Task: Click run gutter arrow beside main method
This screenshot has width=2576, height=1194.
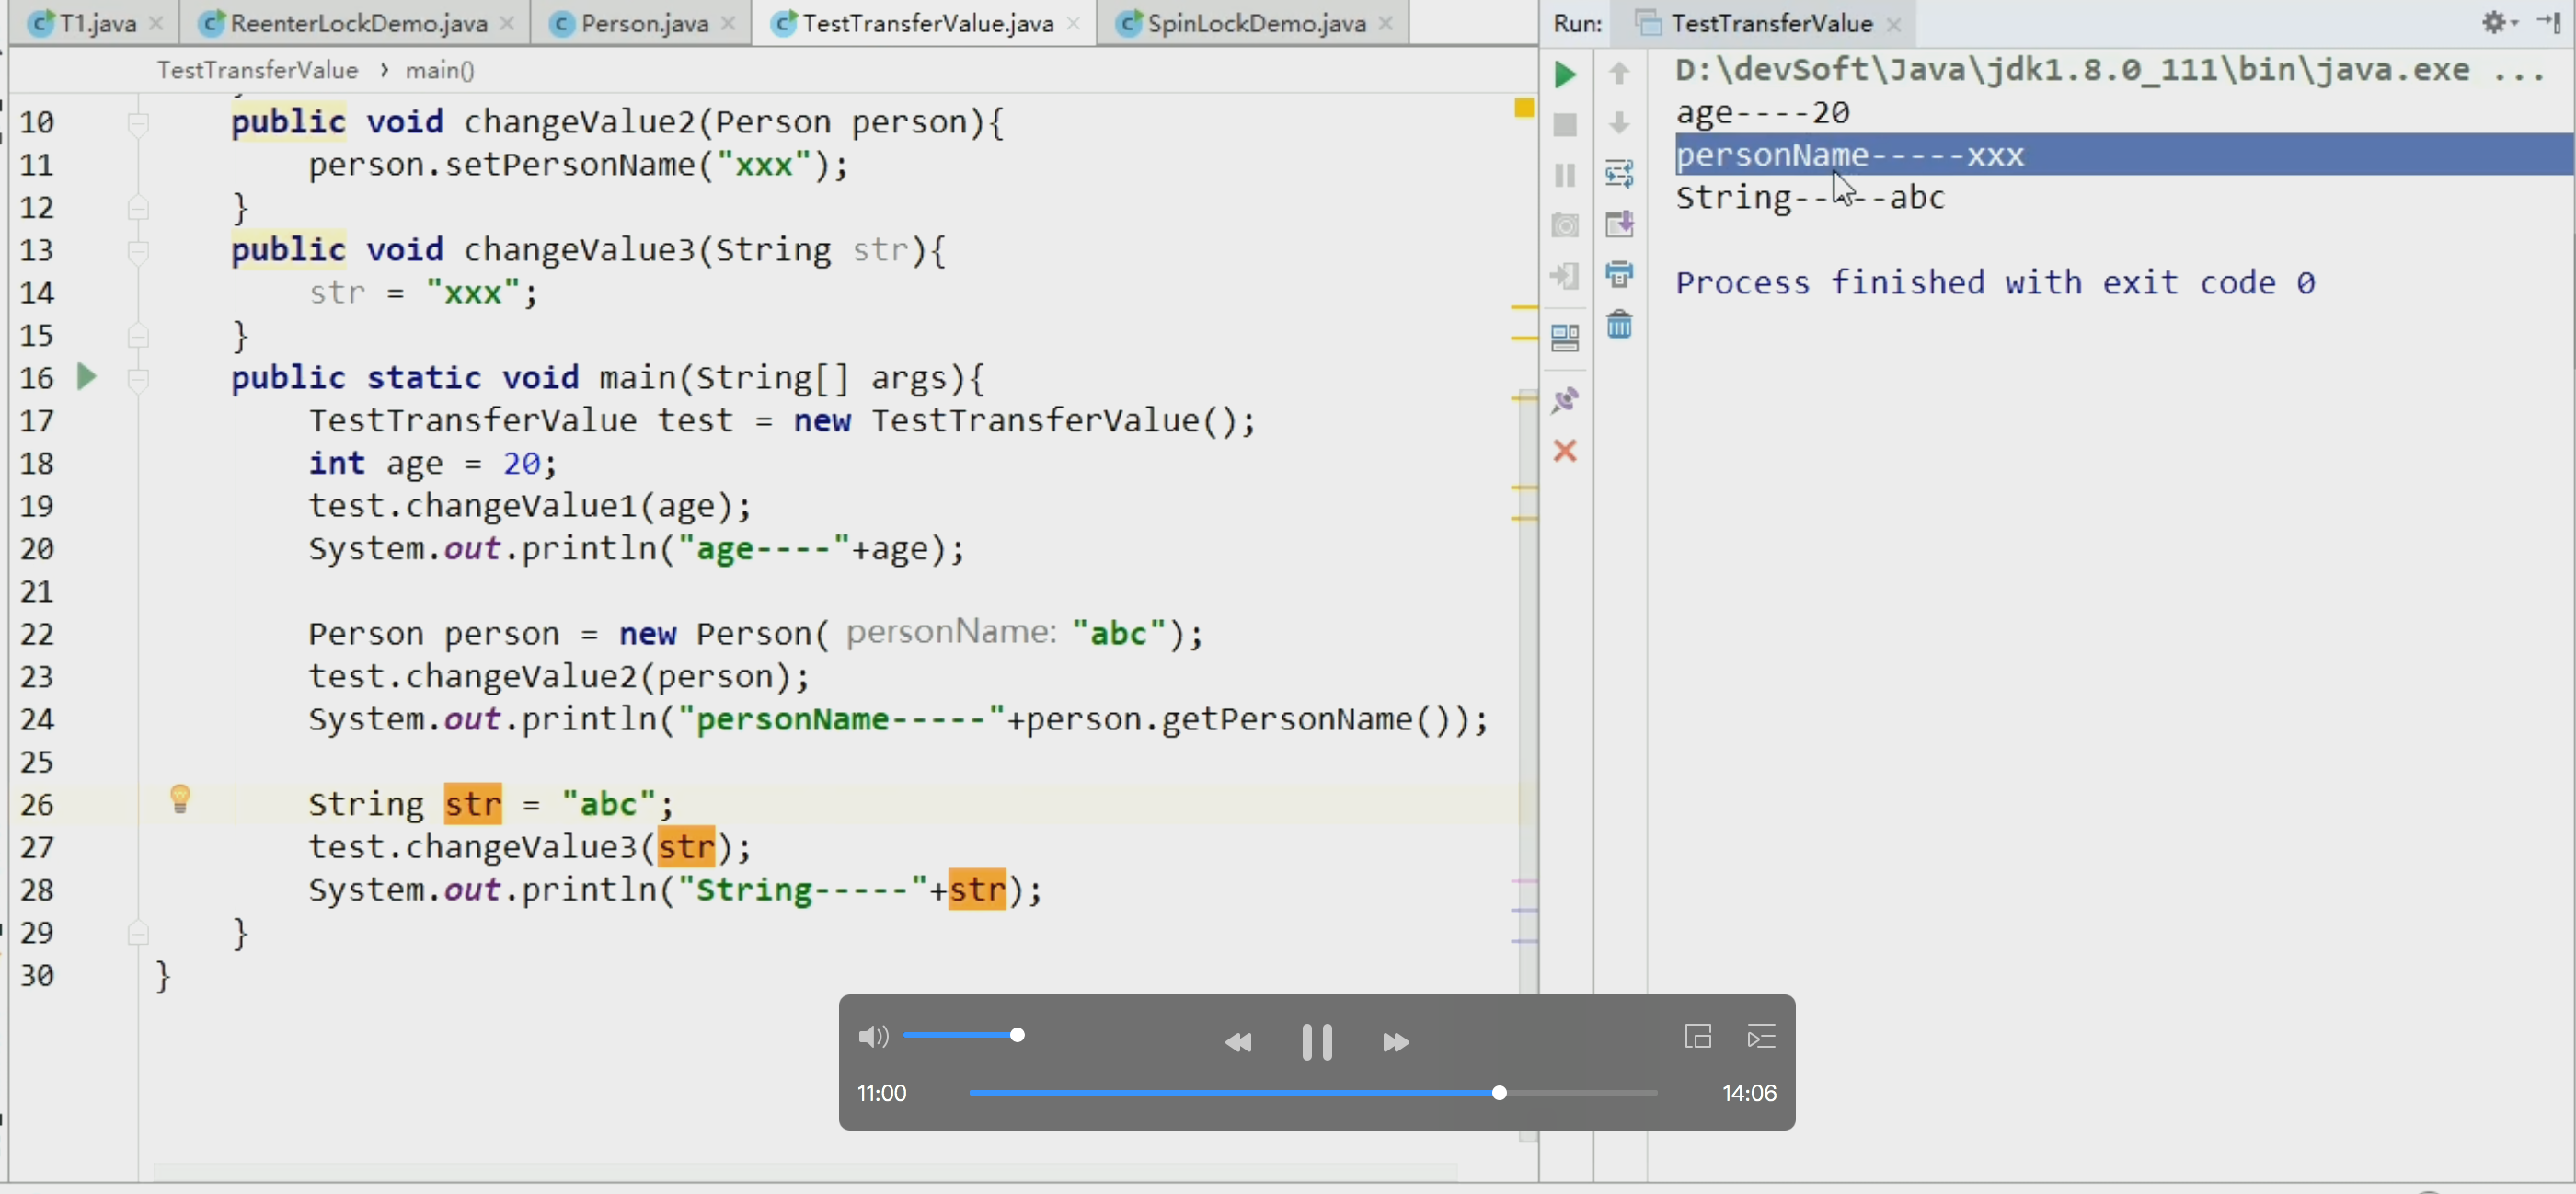Action: tap(87, 377)
